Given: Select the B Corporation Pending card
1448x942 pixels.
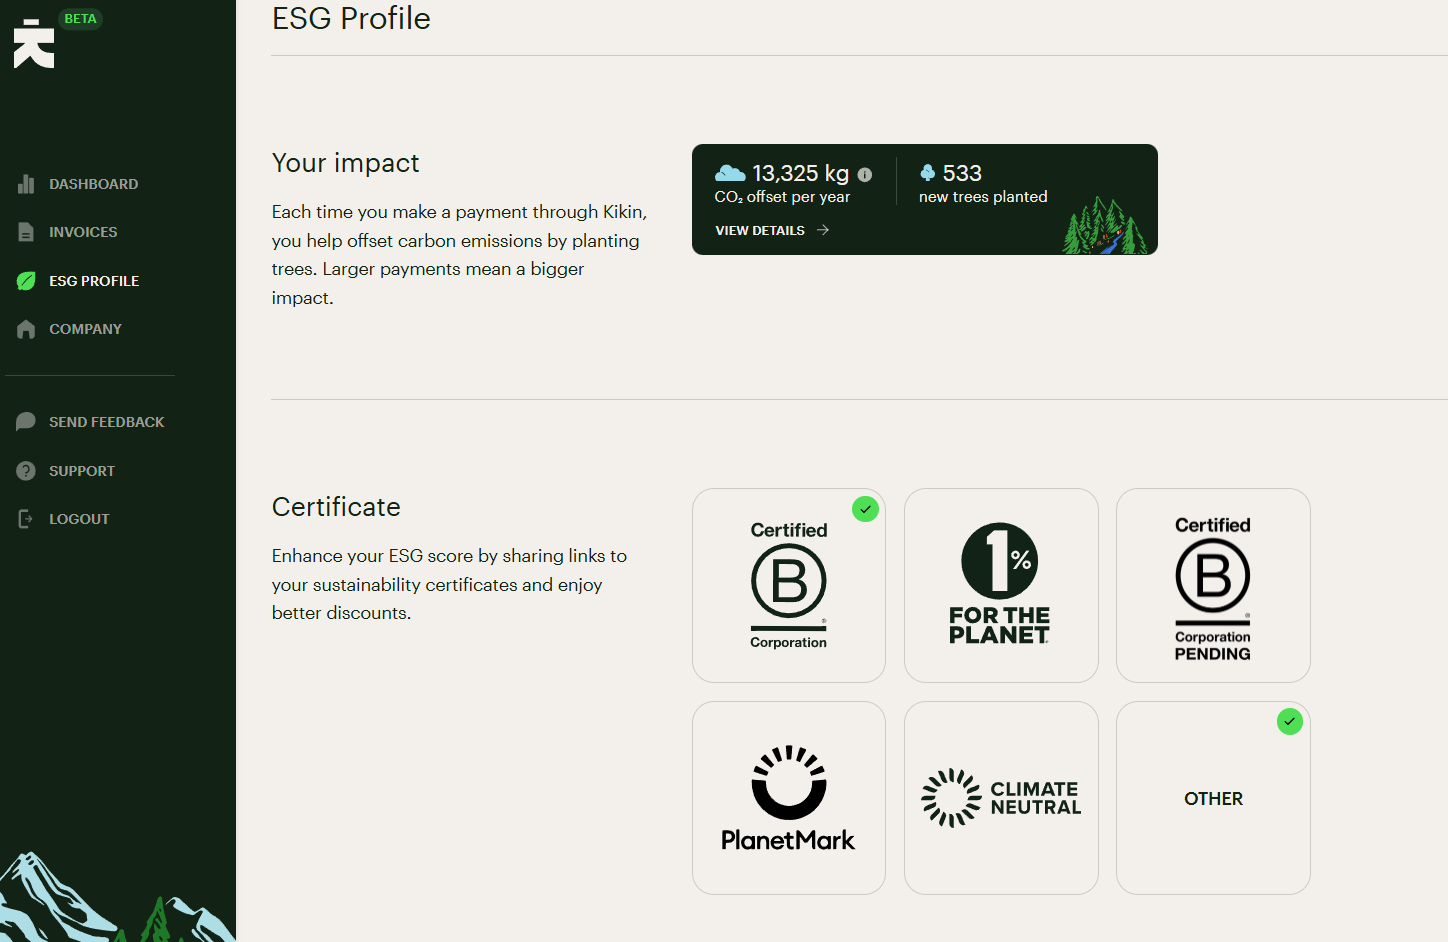Looking at the screenshot, I should pos(1213,586).
